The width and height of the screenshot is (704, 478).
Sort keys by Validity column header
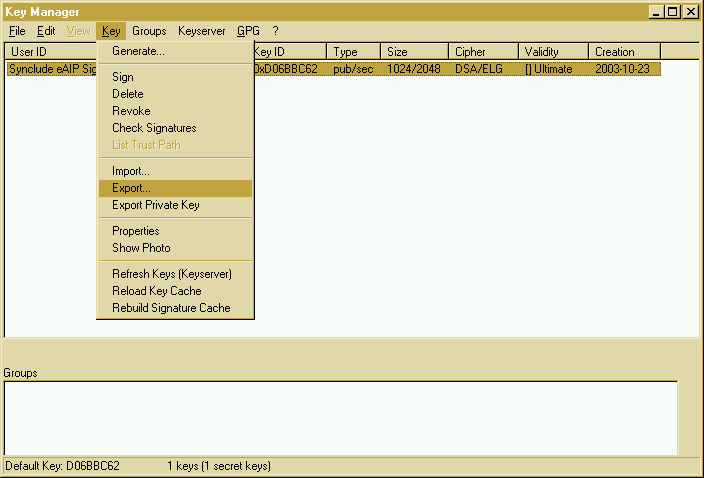(553, 51)
